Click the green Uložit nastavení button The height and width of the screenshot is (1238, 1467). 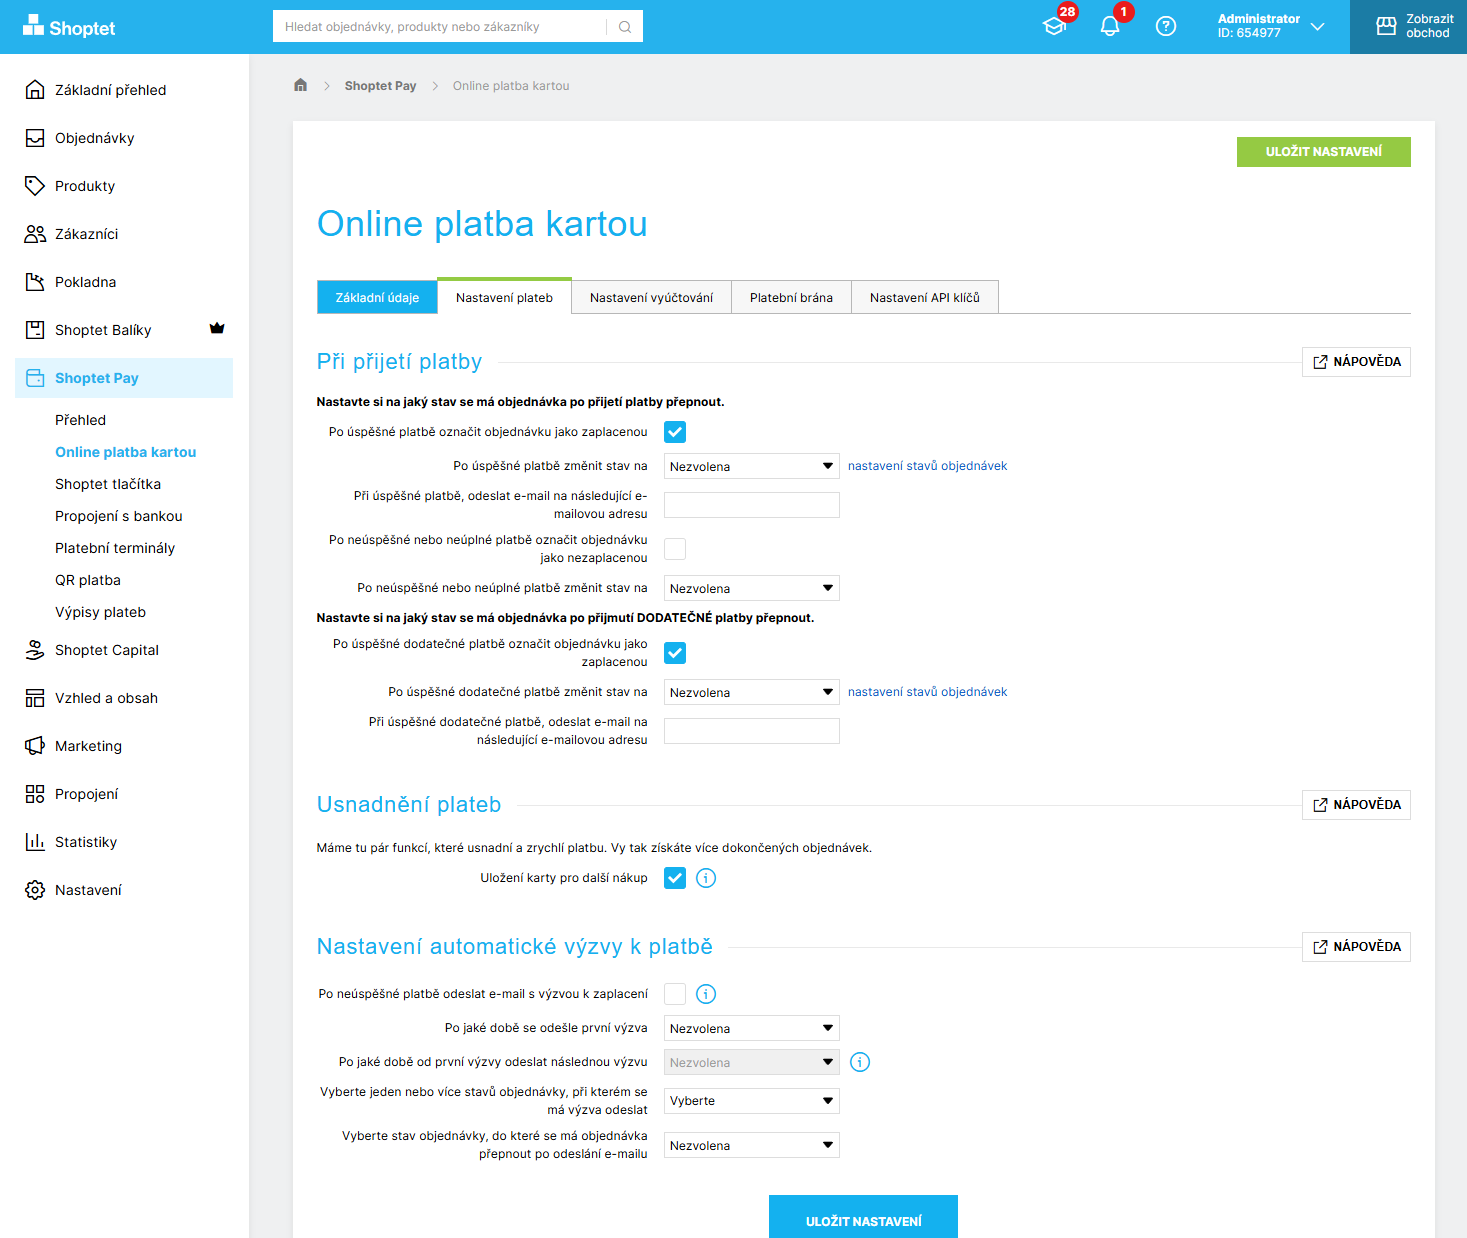(1323, 152)
